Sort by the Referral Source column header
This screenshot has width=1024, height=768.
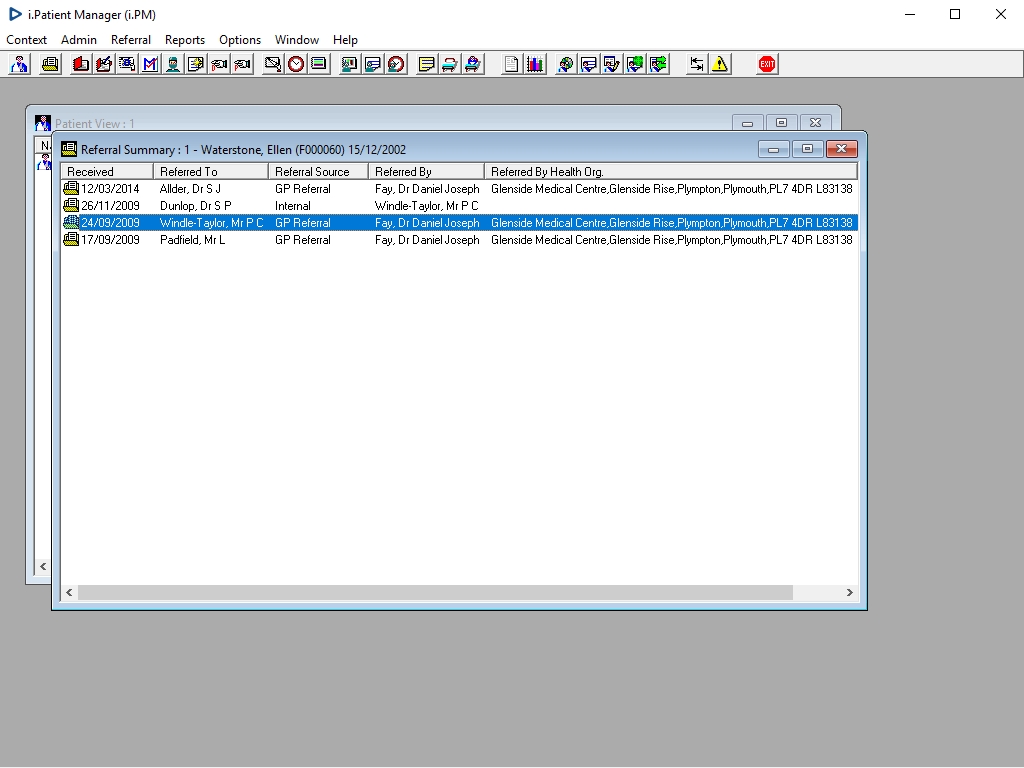pyautogui.click(x=319, y=172)
